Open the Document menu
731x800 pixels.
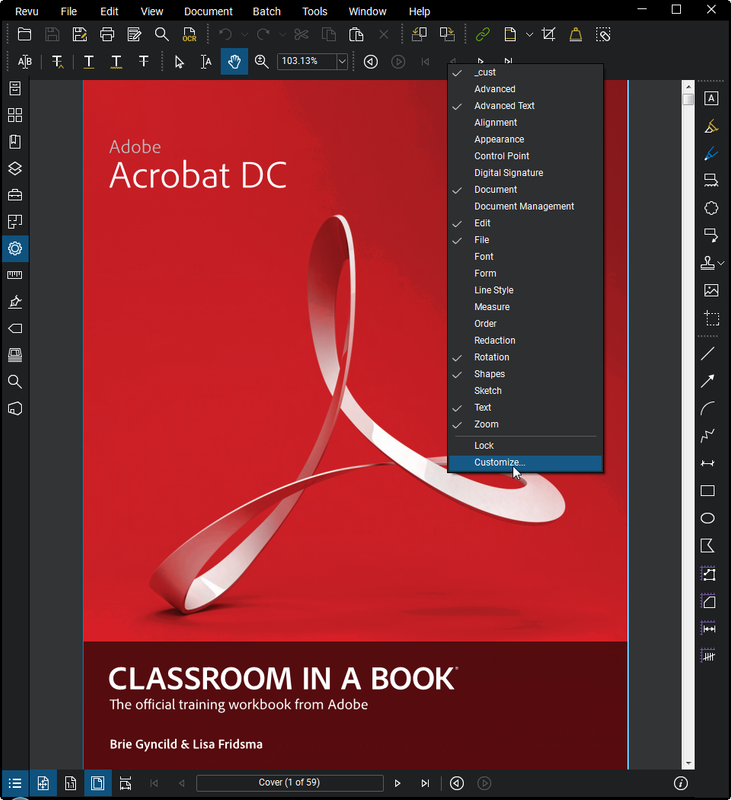(x=208, y=11)
